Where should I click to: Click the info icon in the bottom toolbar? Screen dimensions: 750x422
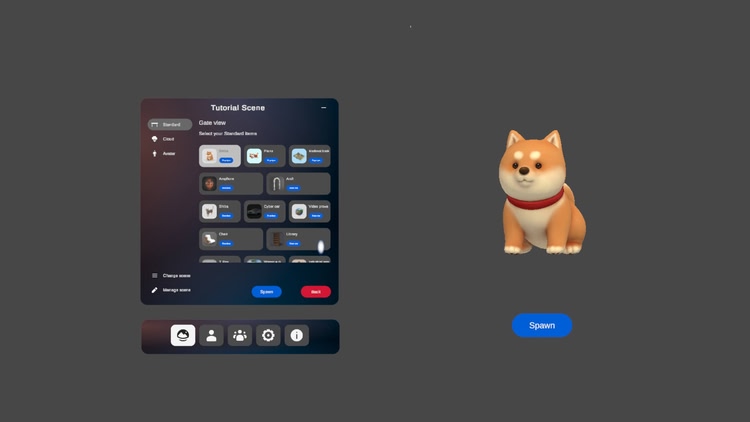[x=296, y=336]
